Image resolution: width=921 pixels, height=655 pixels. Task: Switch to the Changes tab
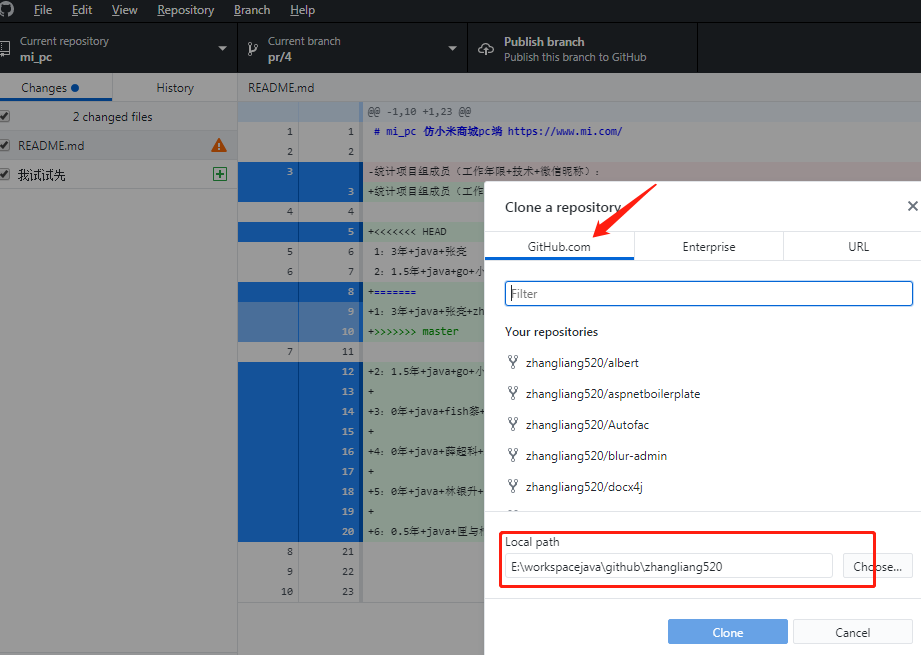56,88
